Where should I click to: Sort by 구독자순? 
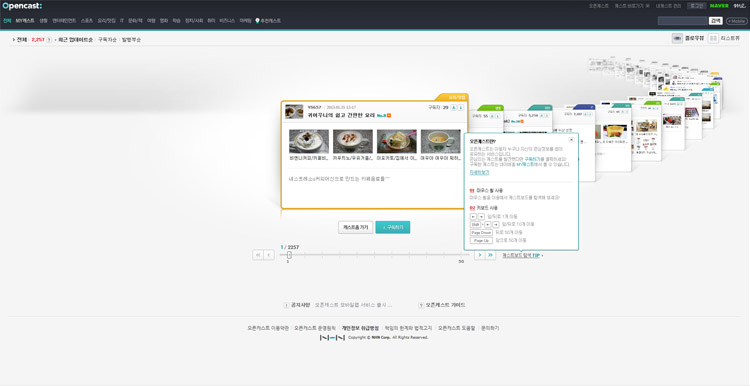pyautogui.click(x=107, y=40)
